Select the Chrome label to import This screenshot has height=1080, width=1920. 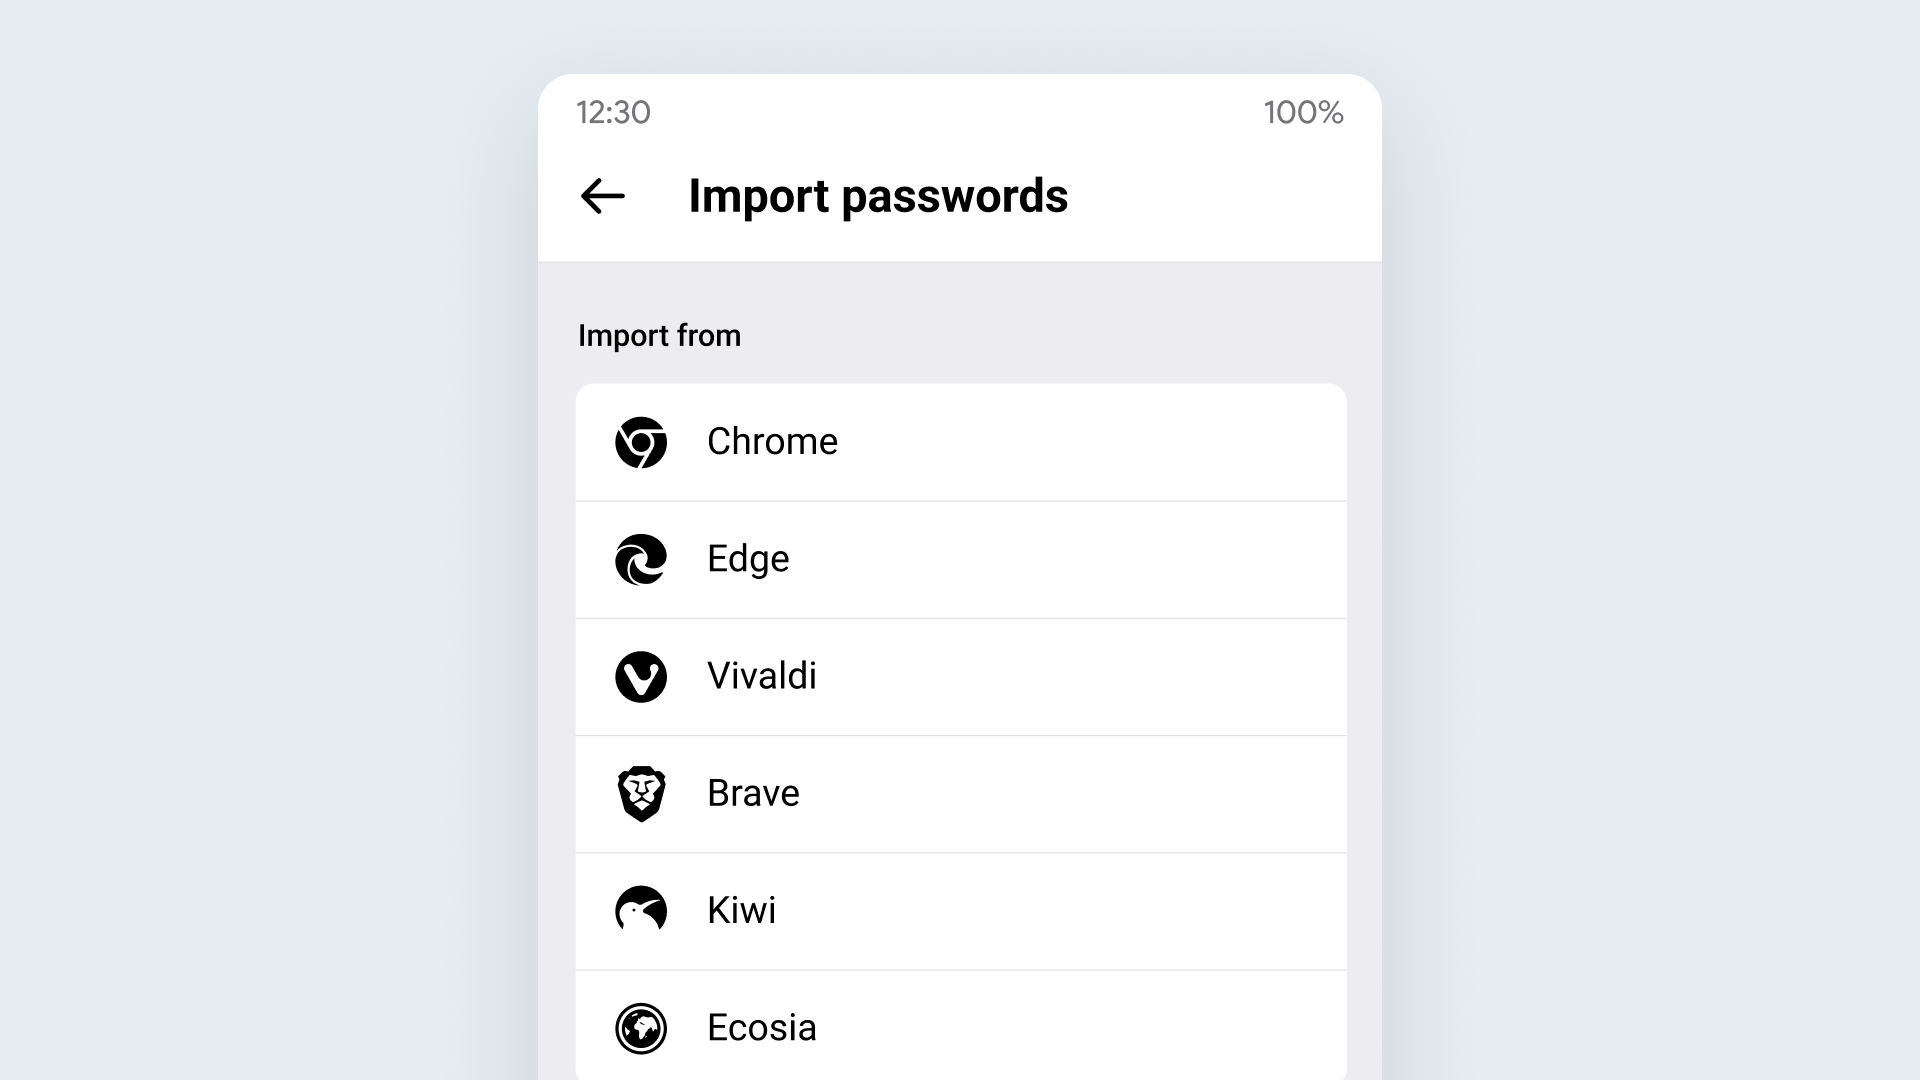coord(772,442)
